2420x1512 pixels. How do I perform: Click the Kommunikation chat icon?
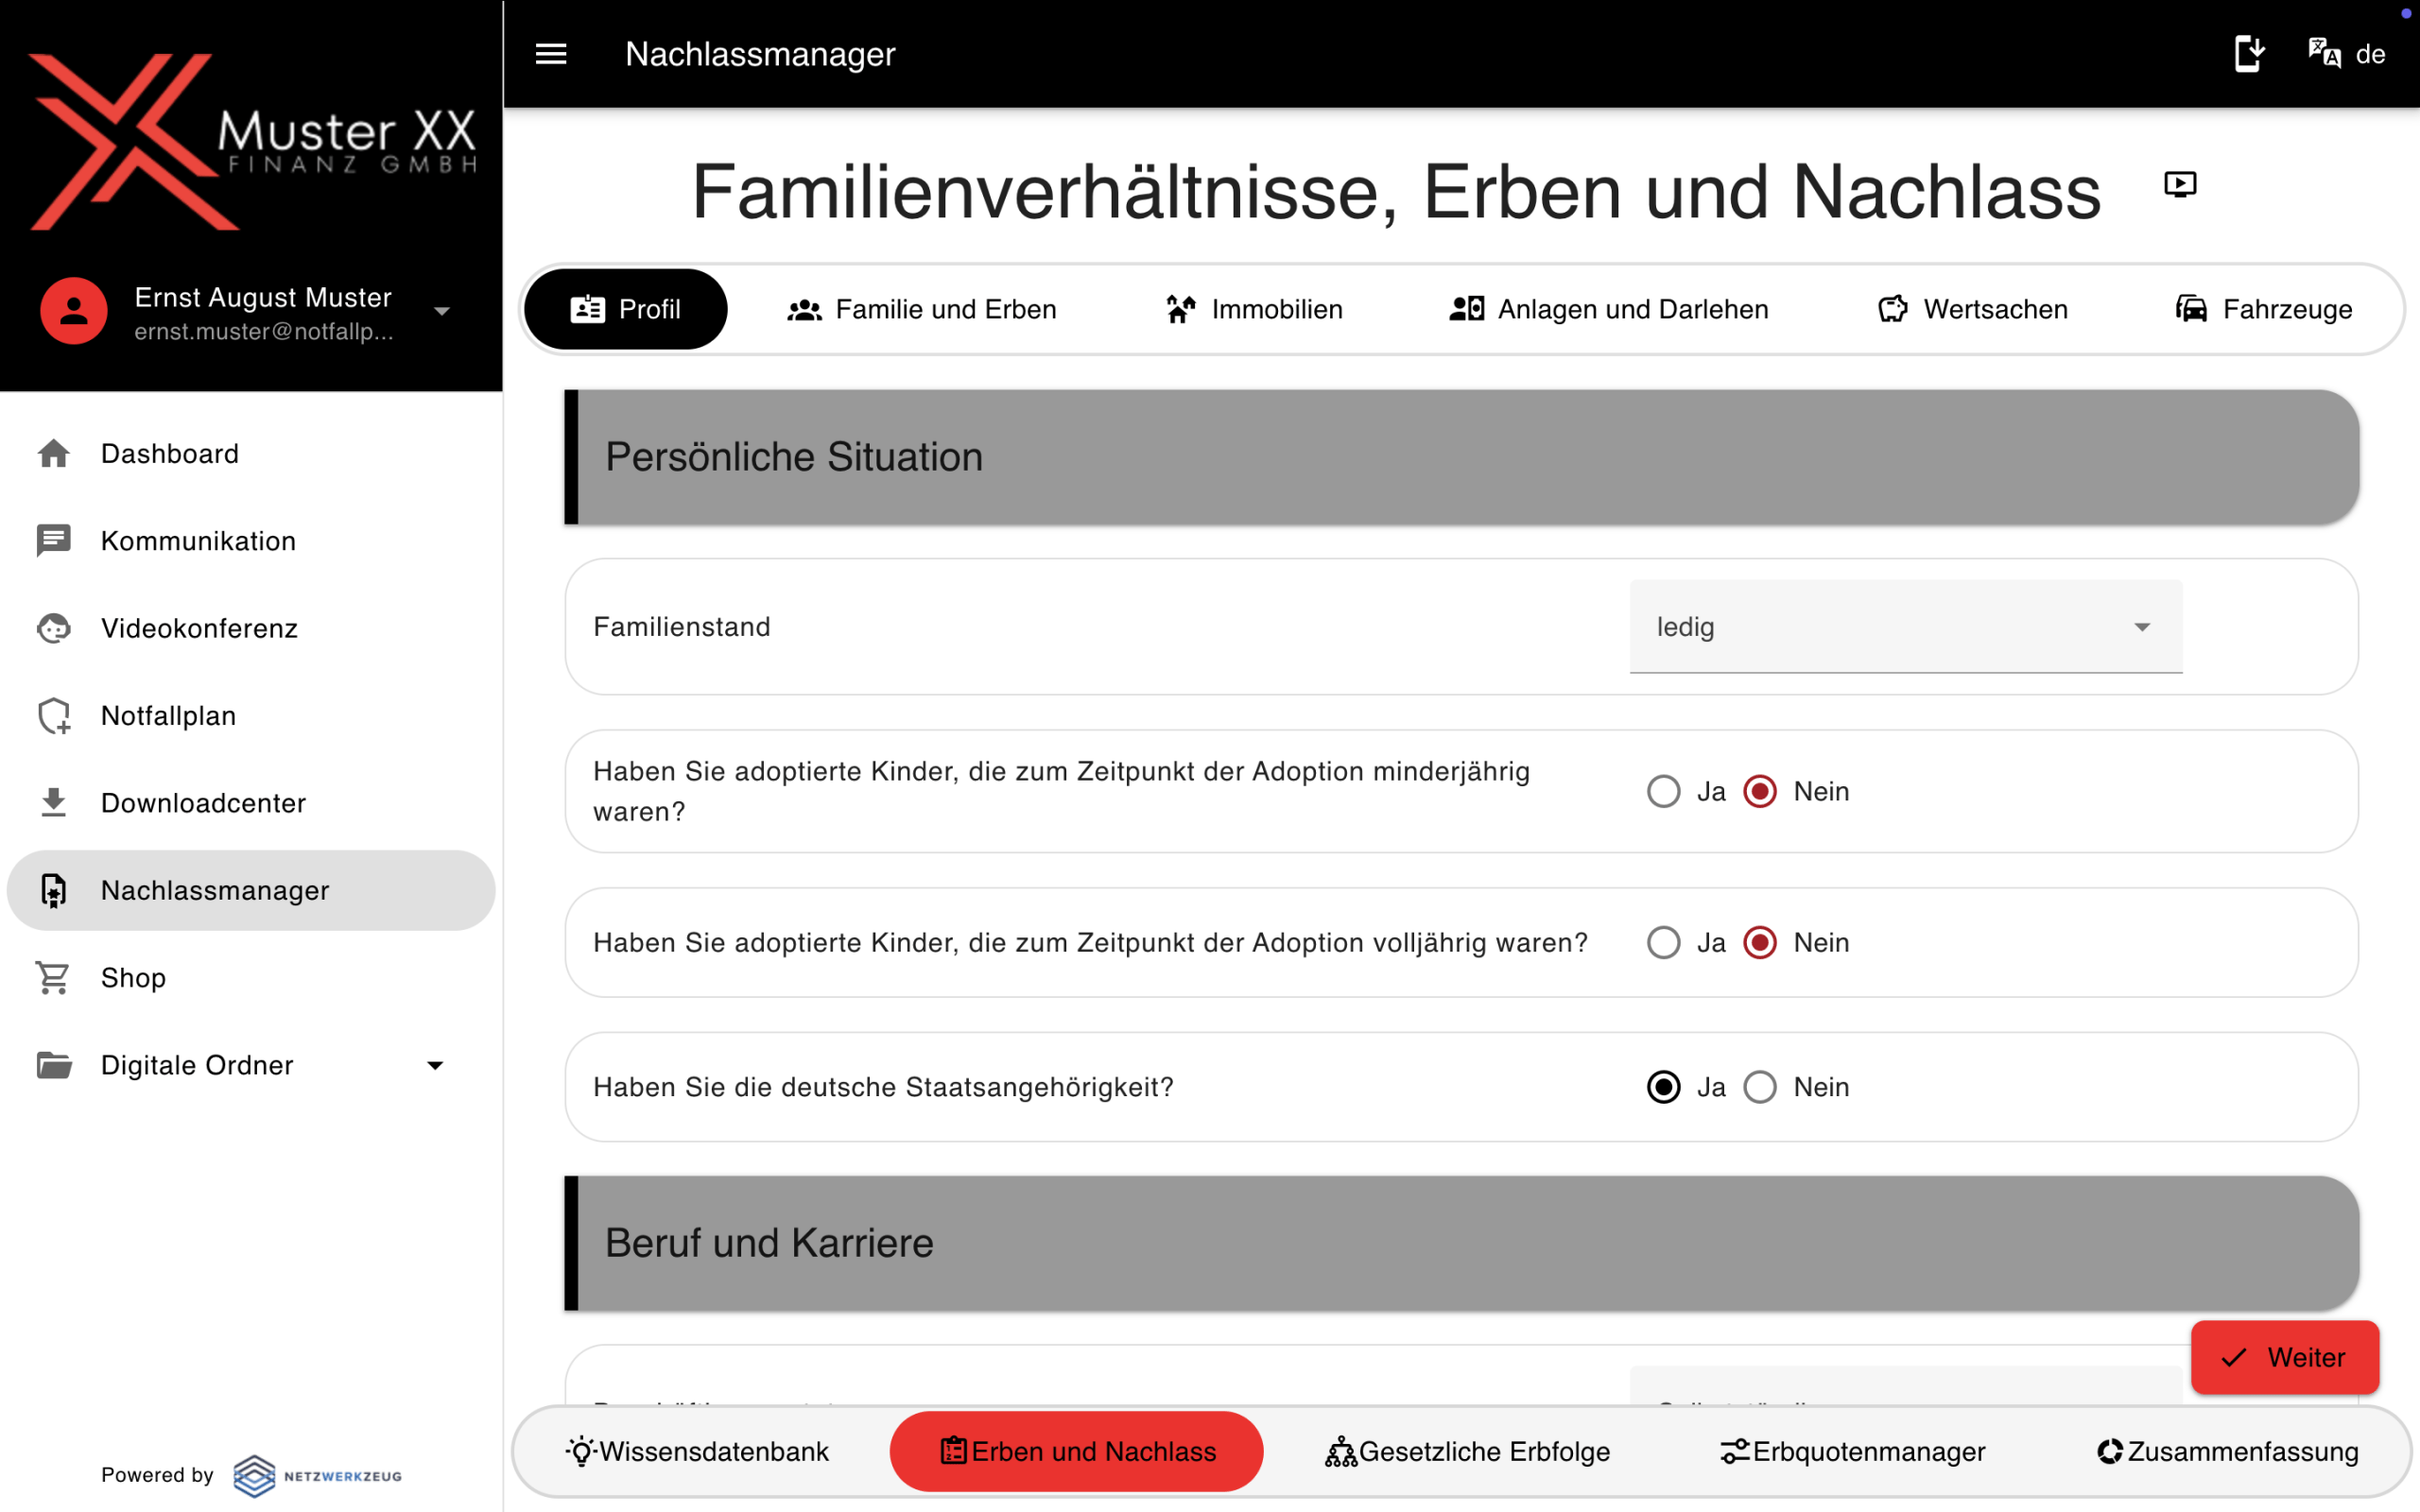click(54, 541)
